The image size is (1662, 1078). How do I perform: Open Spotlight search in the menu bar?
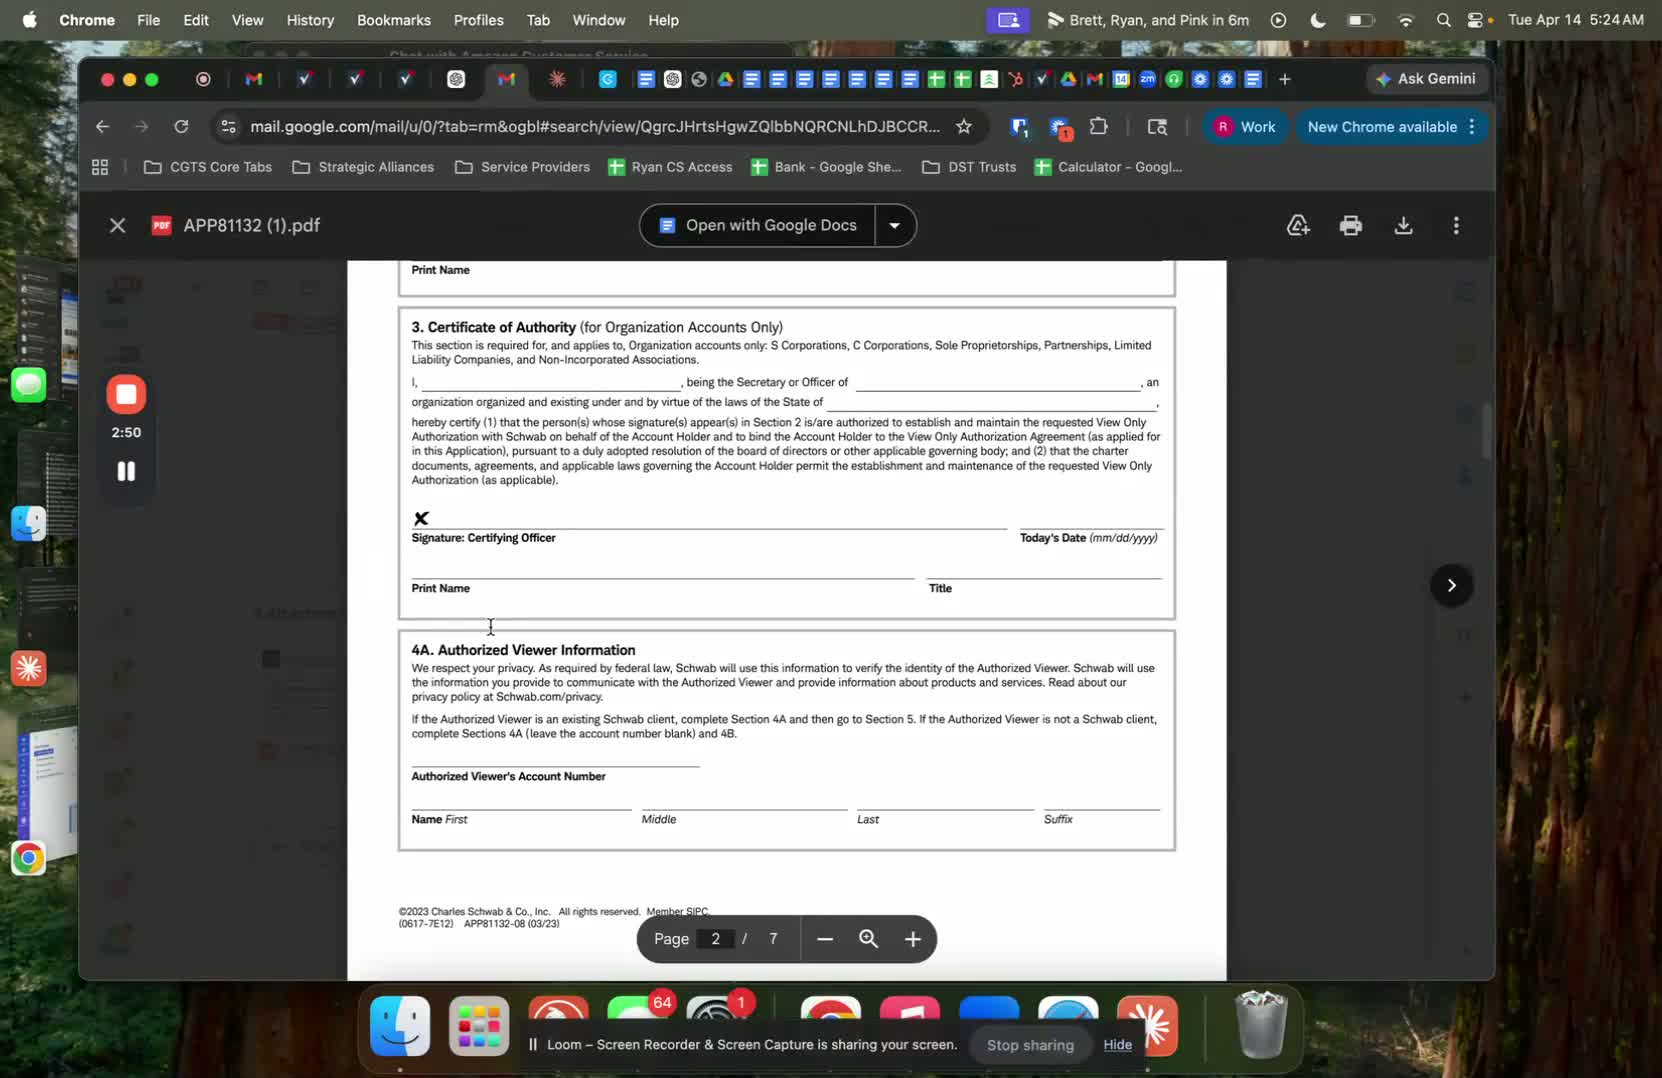1443,20
